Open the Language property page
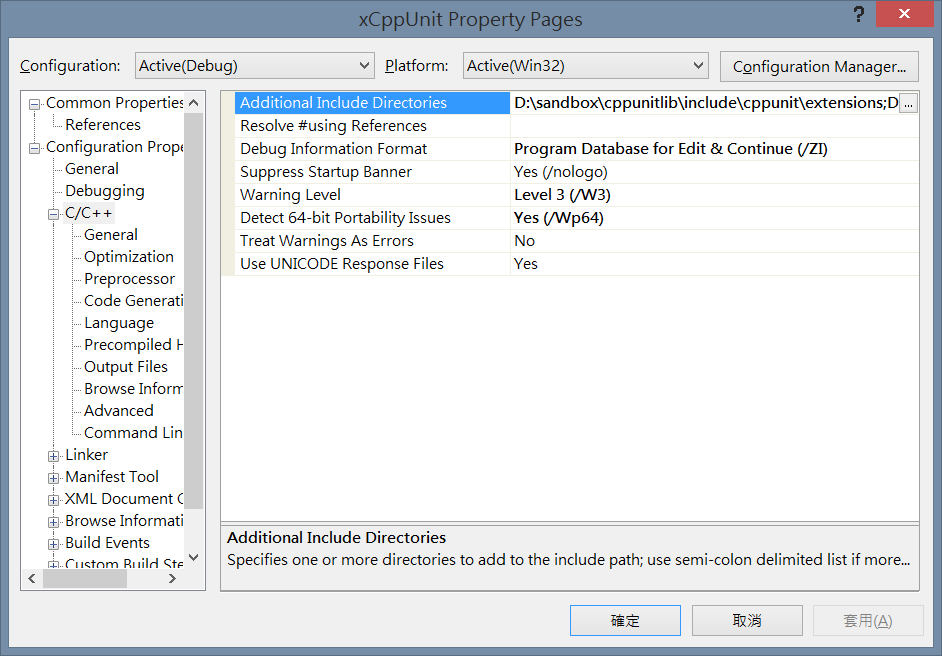 (119, 323)
